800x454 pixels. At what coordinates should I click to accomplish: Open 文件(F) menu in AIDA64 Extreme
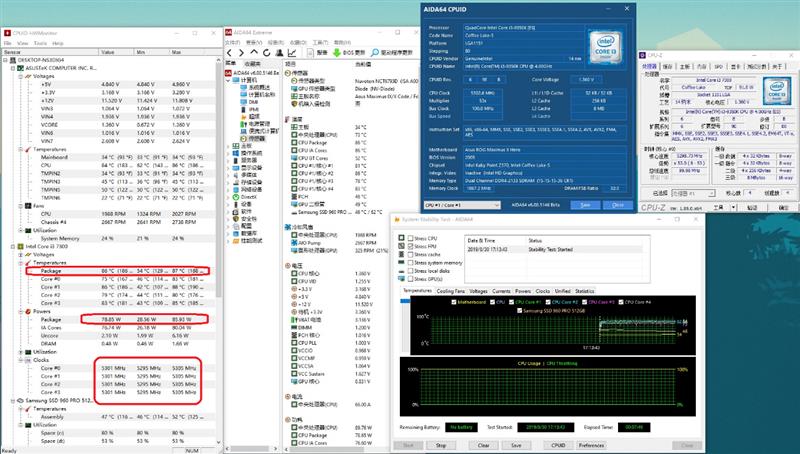(233, 42)
